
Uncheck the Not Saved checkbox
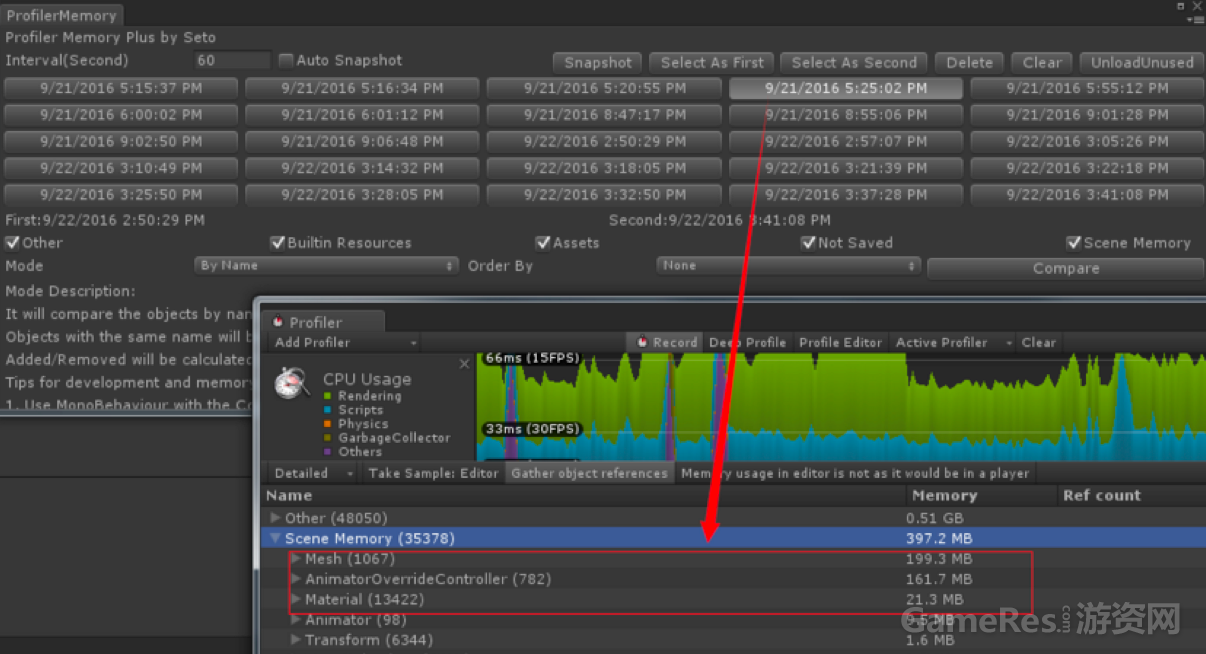[809, 243]
